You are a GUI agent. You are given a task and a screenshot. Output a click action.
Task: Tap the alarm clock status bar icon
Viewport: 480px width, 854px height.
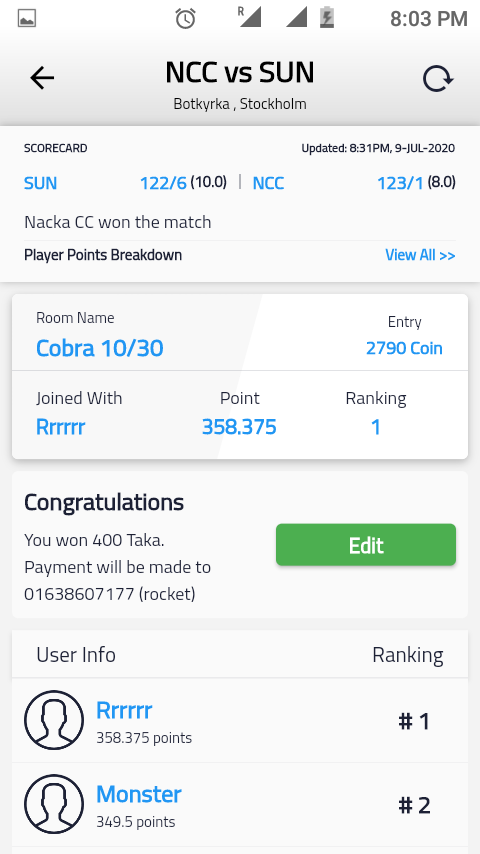(x=185, y=19)
